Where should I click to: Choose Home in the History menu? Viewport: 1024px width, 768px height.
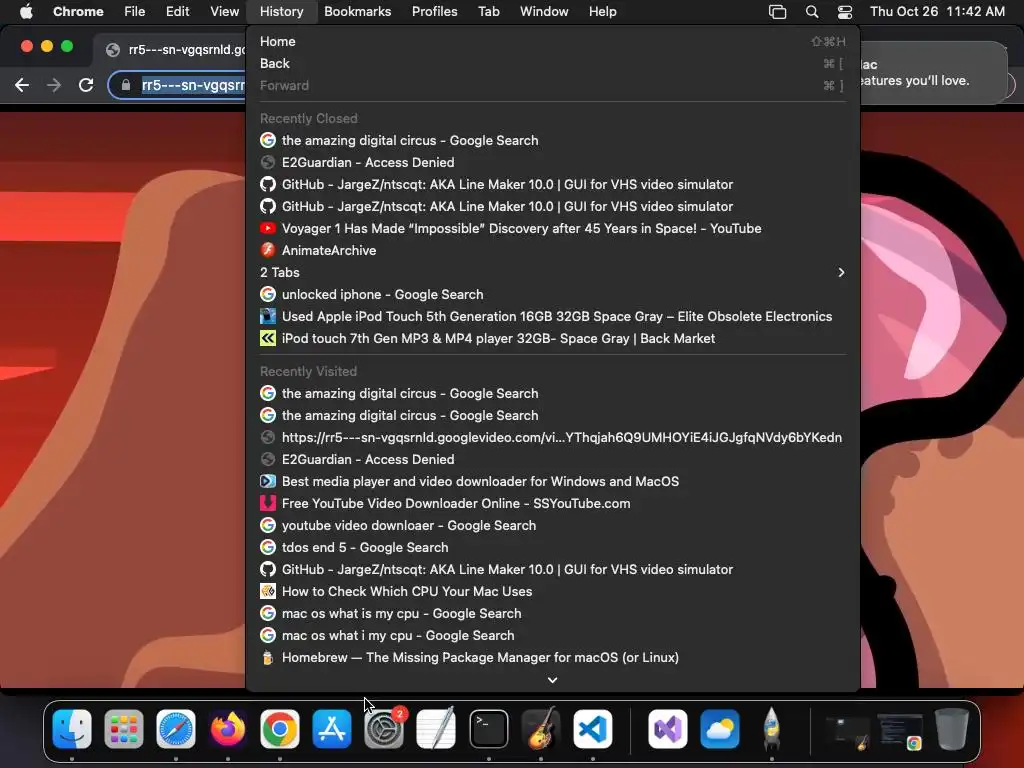click(x=552, y=41)
